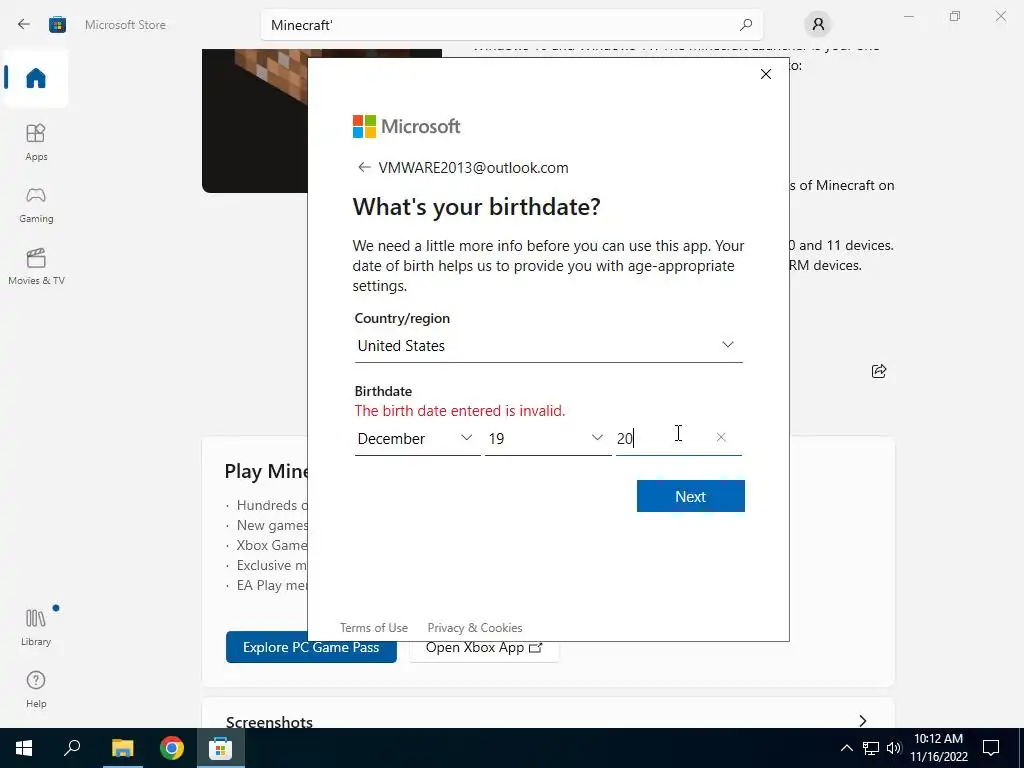The height and width of the screenshot is (768, 1024).
Task: Open Privacy & Cookies link
Action: [x=475, y=628]
